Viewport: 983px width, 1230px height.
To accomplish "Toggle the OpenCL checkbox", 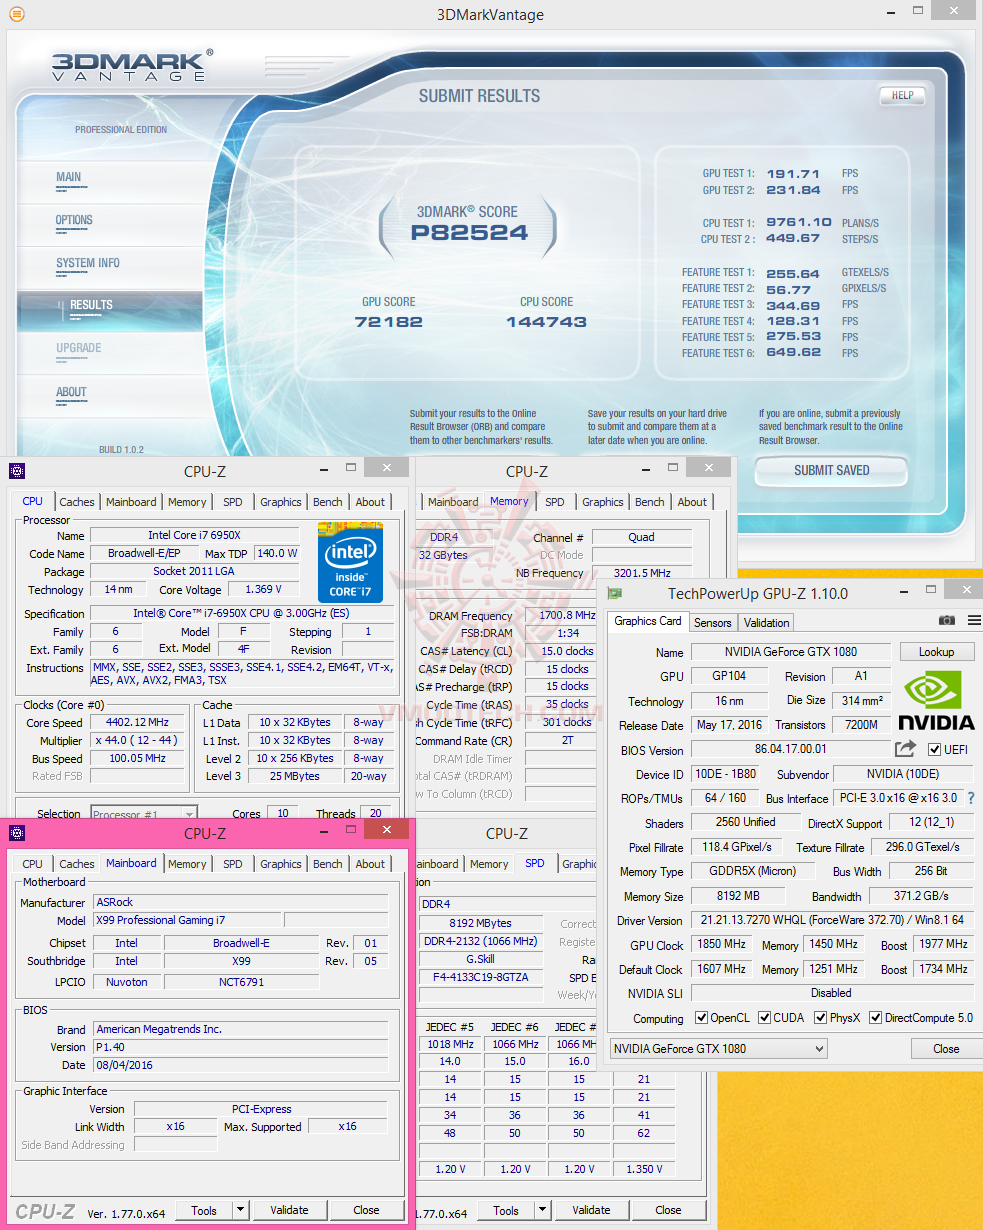I will tap(702, 1018).
